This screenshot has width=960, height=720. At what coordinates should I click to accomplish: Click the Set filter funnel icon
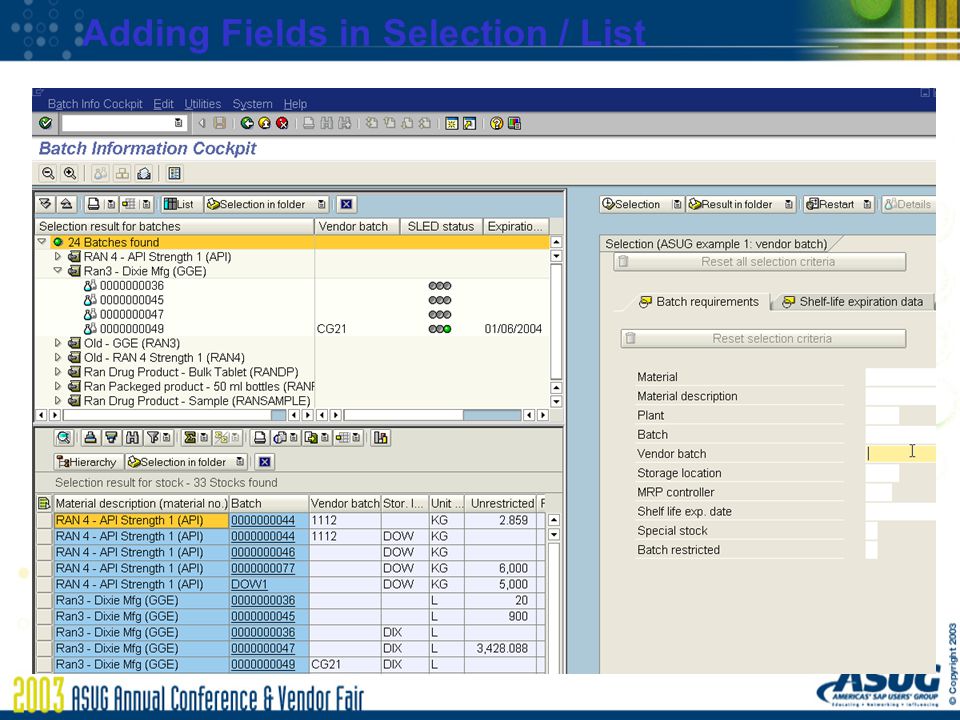153,438
